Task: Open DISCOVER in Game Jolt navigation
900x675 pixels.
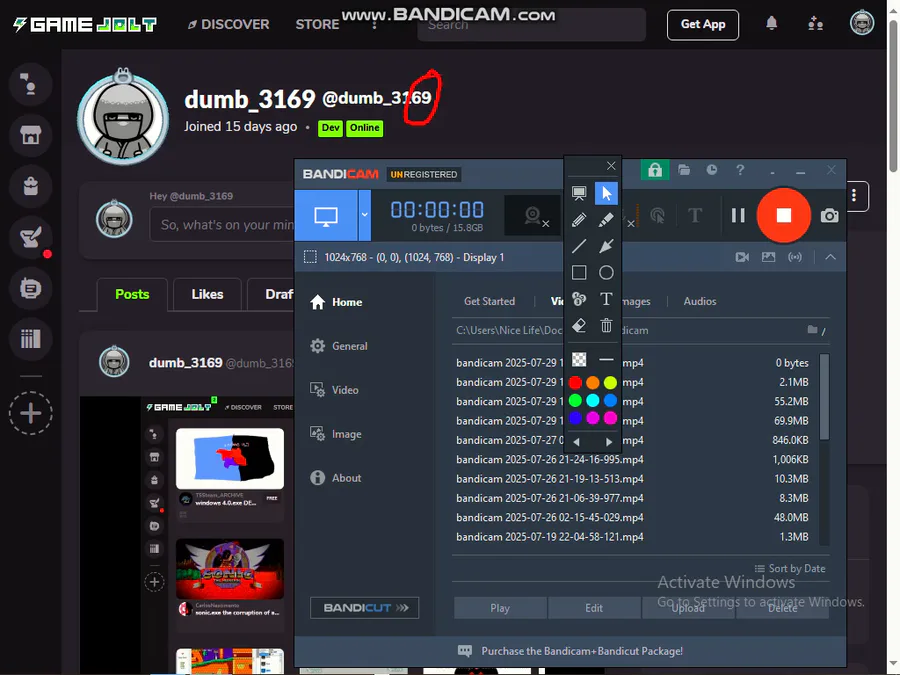Action: 228,24
